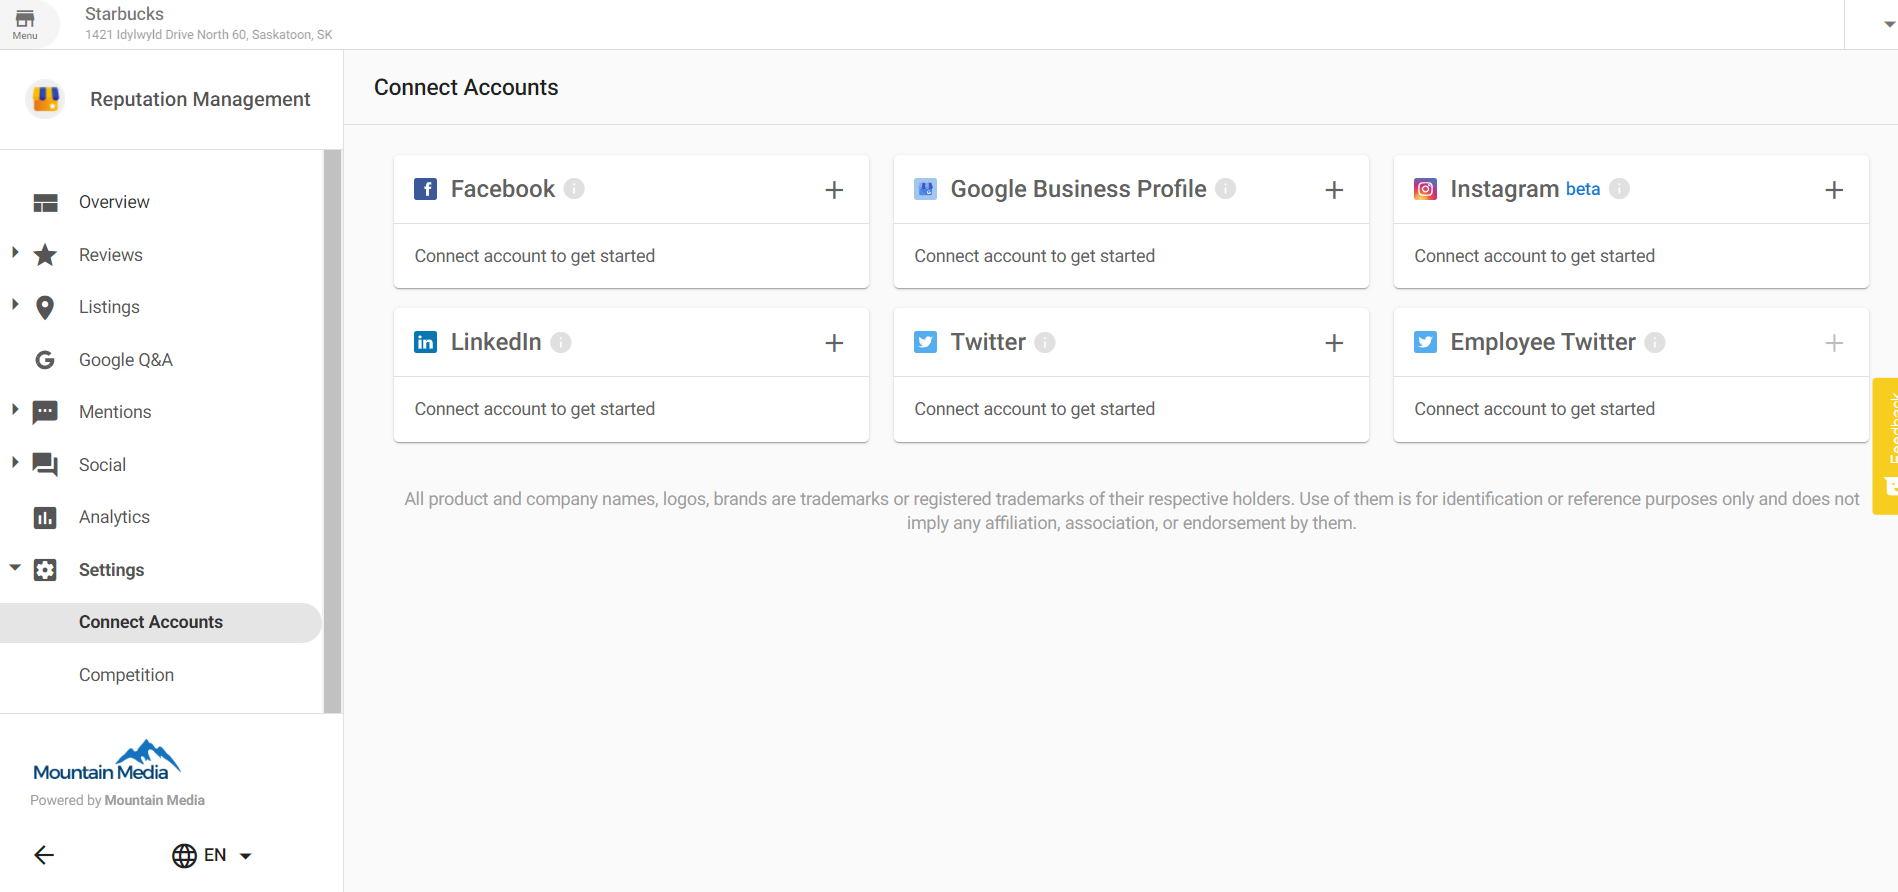Screen dimensions: 1898x892
Task: Click the Reputation Management logo icon
Action: click(45, 99)
